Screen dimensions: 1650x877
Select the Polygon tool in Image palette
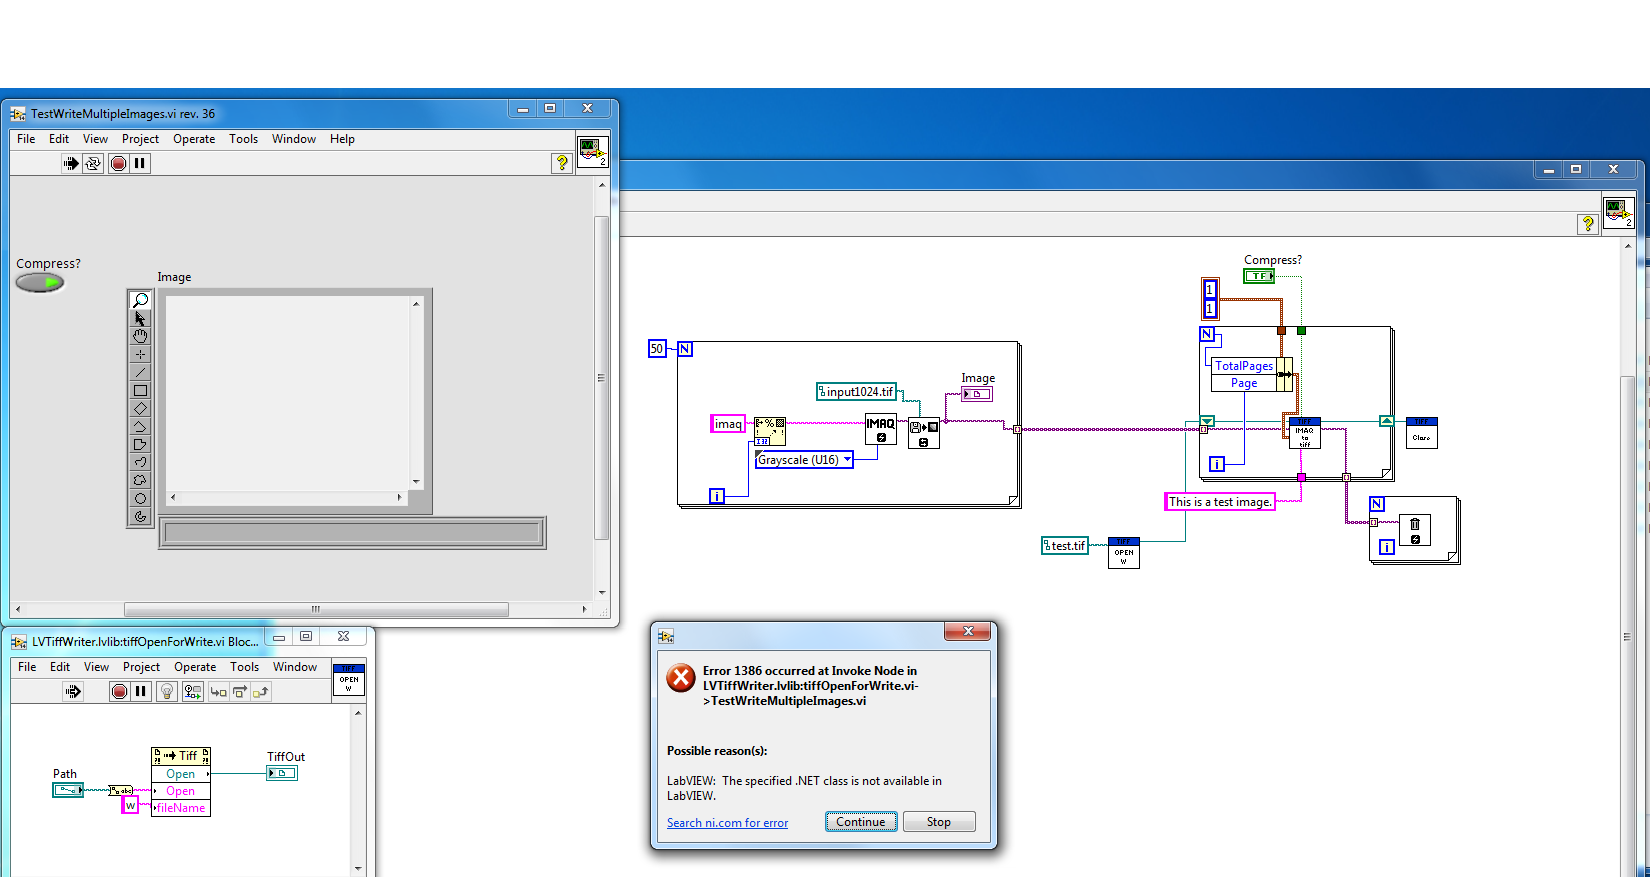pos(140,444)
